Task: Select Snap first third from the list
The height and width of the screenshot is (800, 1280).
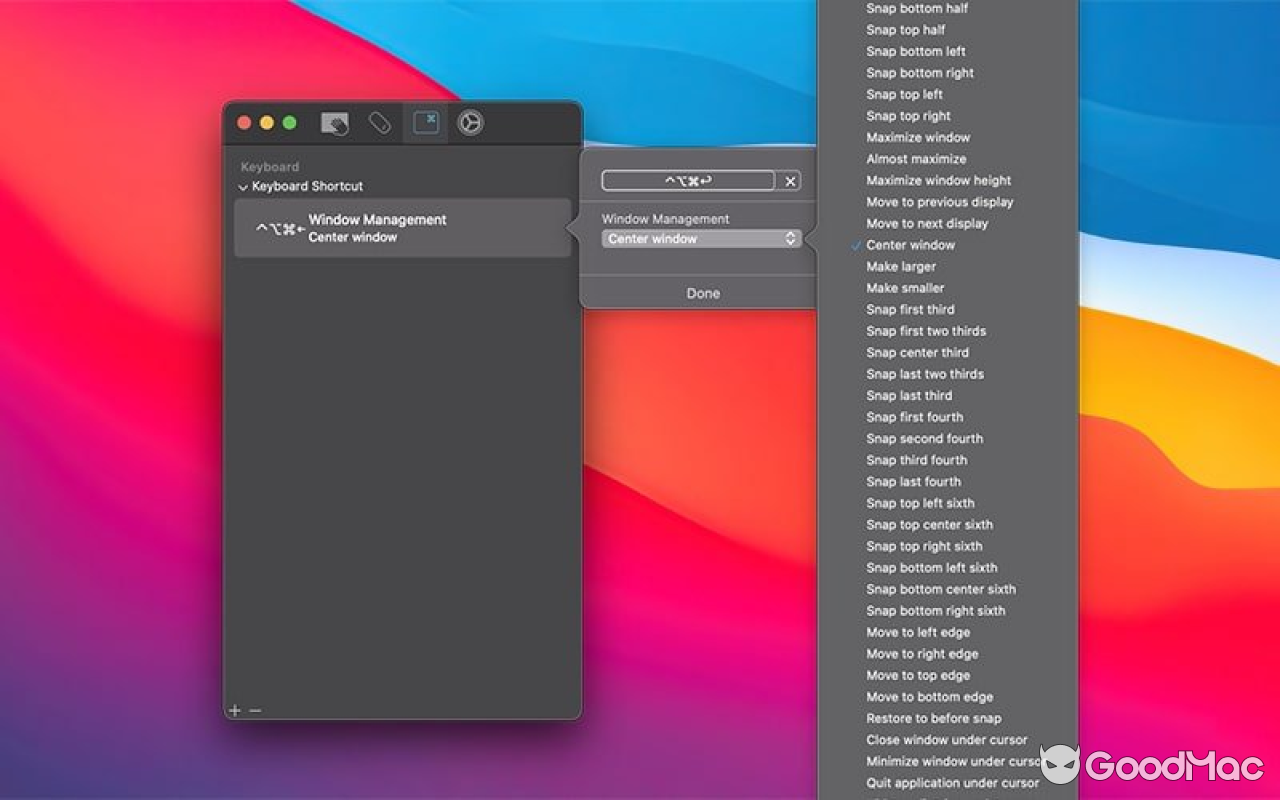Action: 910,309
